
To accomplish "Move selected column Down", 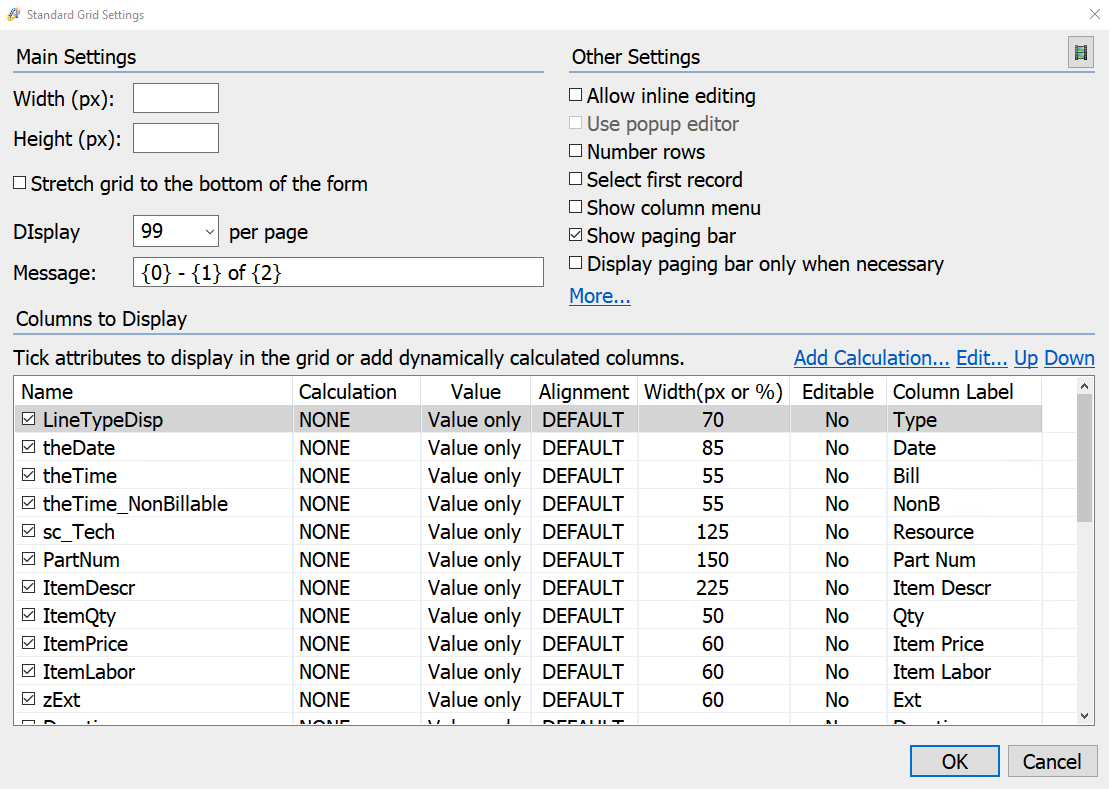I will tap(1069, 358).
